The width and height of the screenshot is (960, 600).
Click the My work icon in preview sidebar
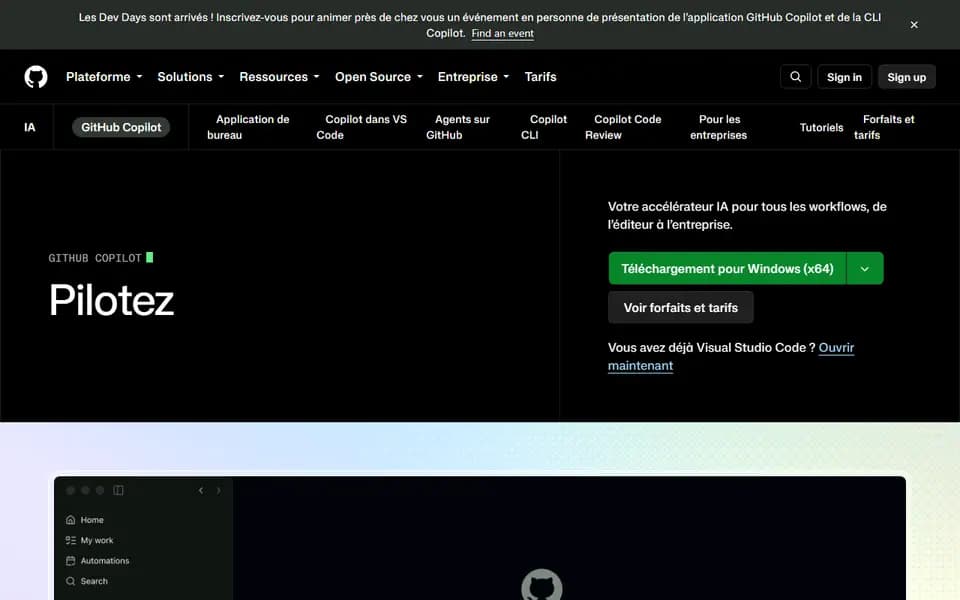(x=70, y=540)
